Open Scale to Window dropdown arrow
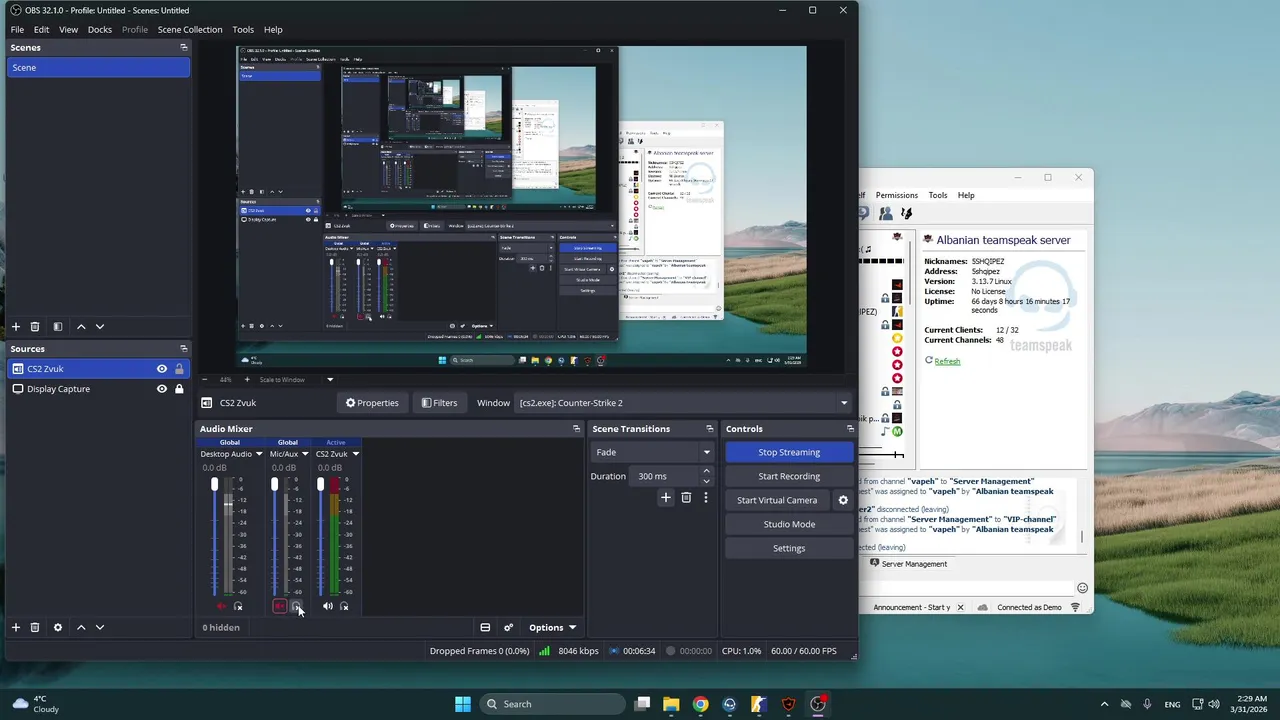 coord(330,379)
